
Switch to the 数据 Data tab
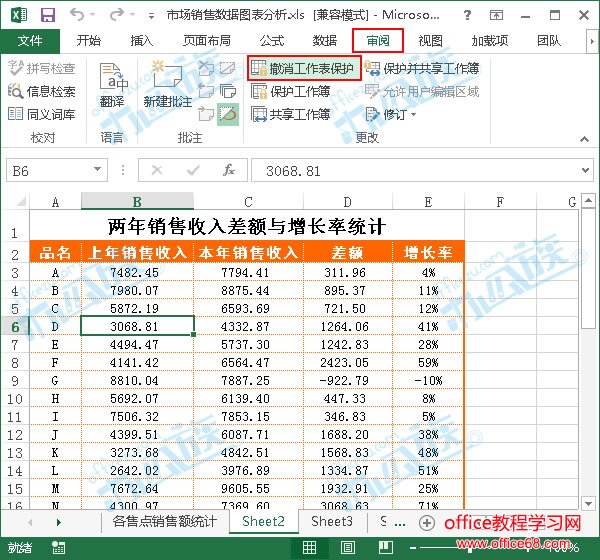pyautogui.click(x=324, y=41)
